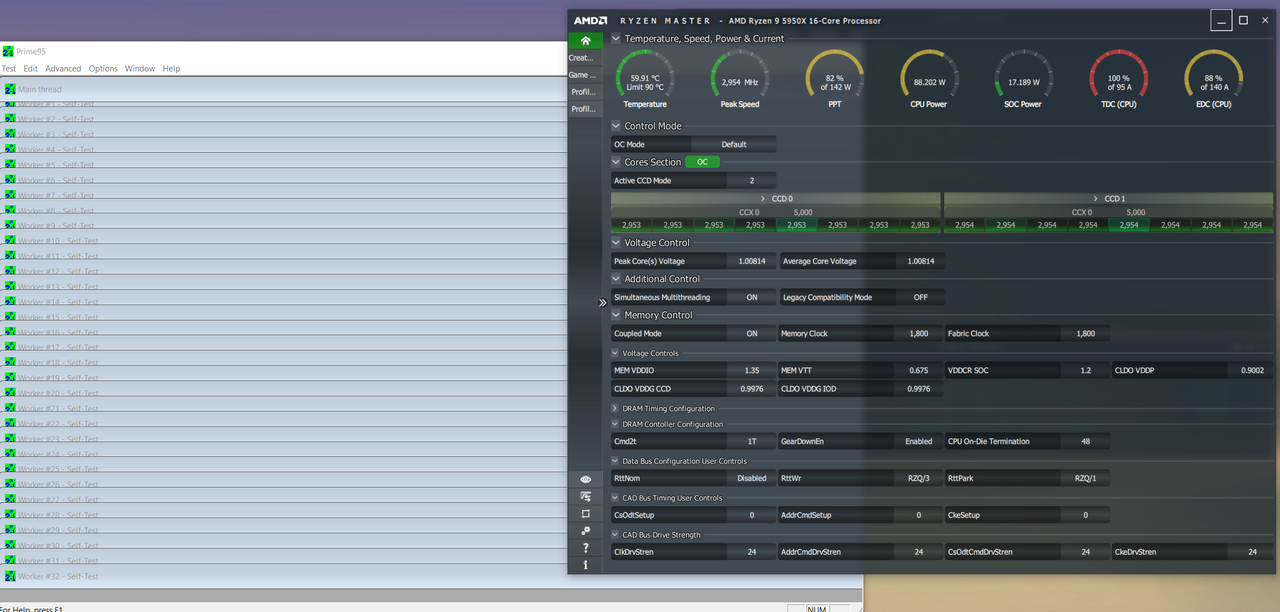Click the import/export arrows sidebar icon

[x=585, y=497]
